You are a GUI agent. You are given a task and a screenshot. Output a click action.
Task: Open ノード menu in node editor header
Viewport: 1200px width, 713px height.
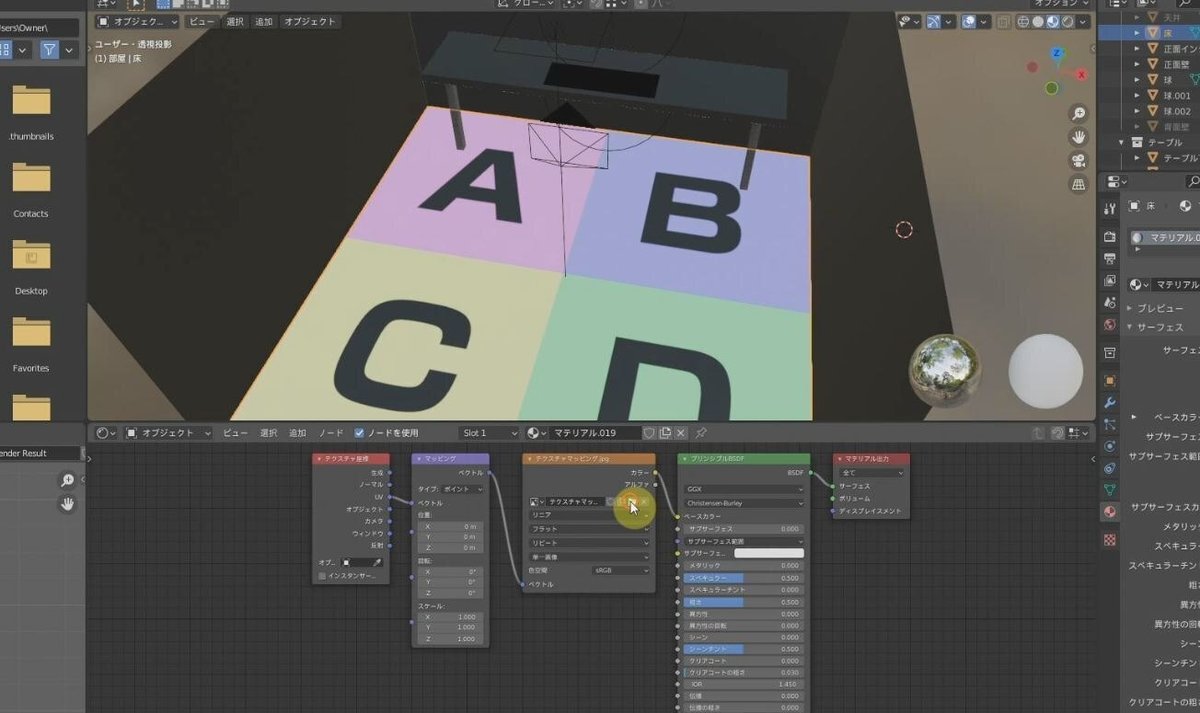click(331, 433)
